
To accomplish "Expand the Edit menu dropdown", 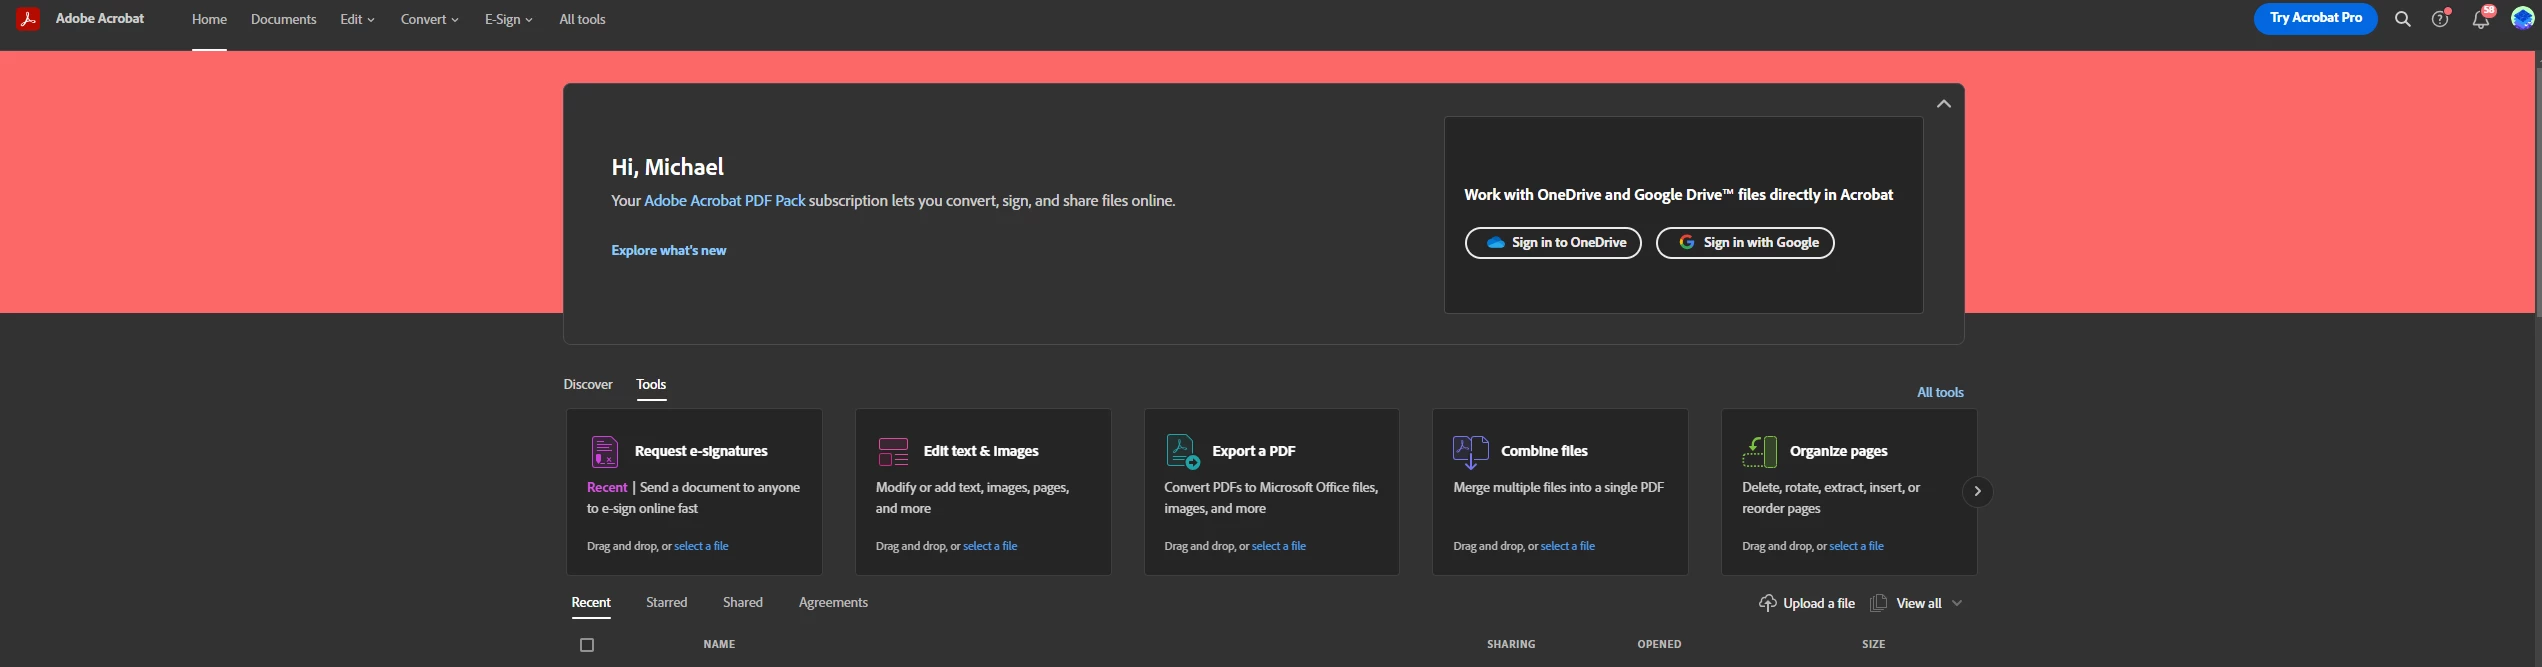I will (x=357, y=19).
